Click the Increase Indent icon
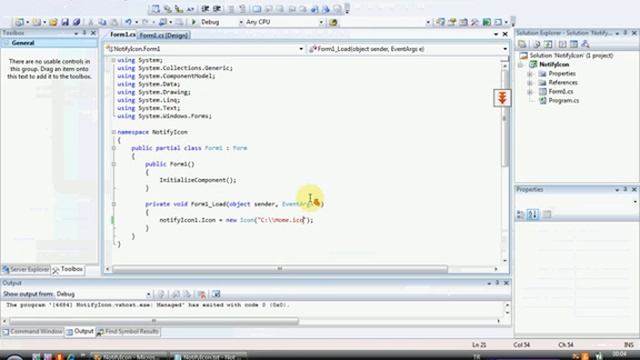 217,9
